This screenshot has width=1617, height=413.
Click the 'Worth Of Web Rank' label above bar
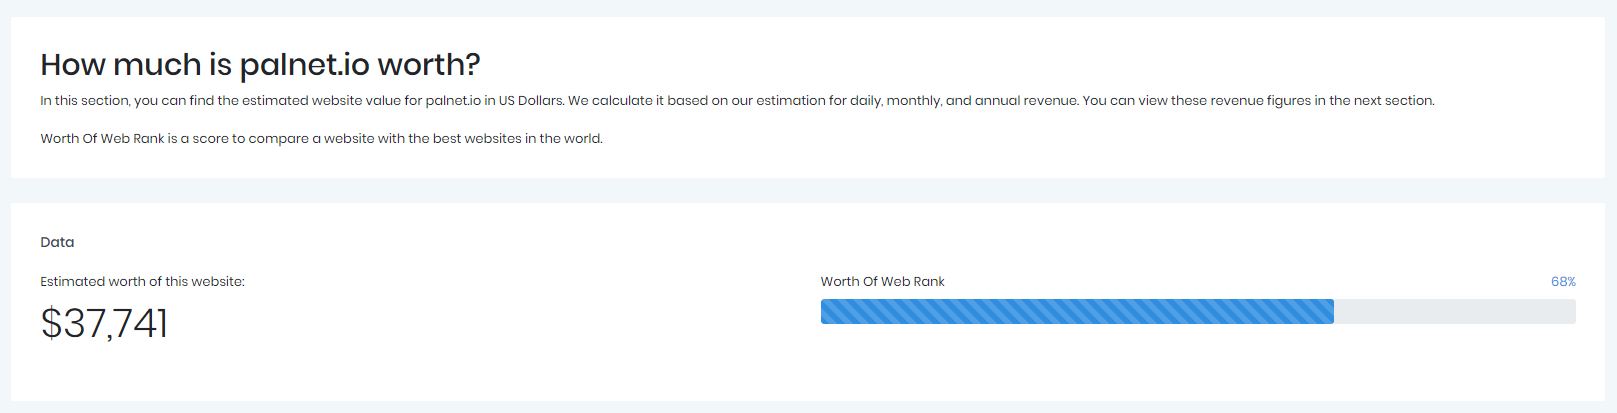click(882, 282)
